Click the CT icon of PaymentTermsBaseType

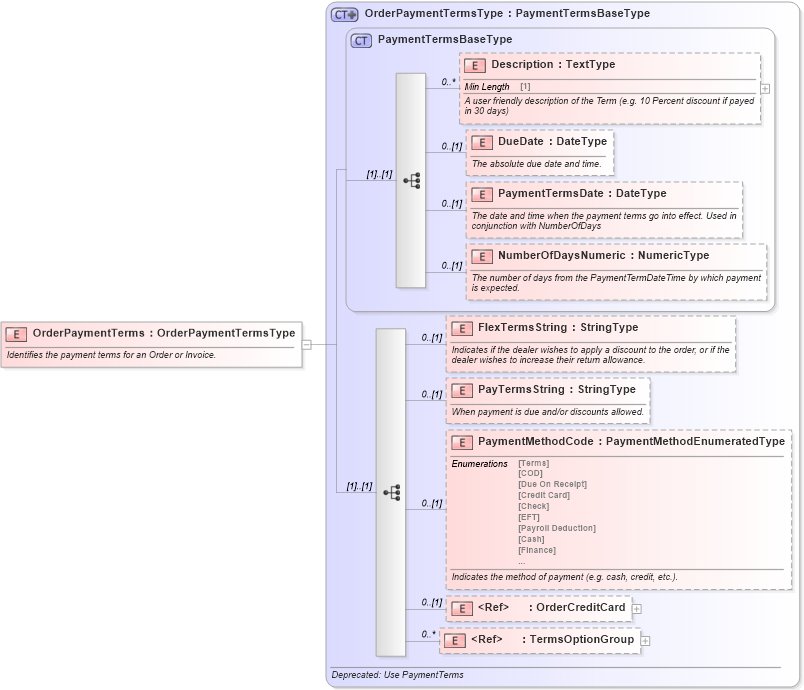tap(359, 41)
